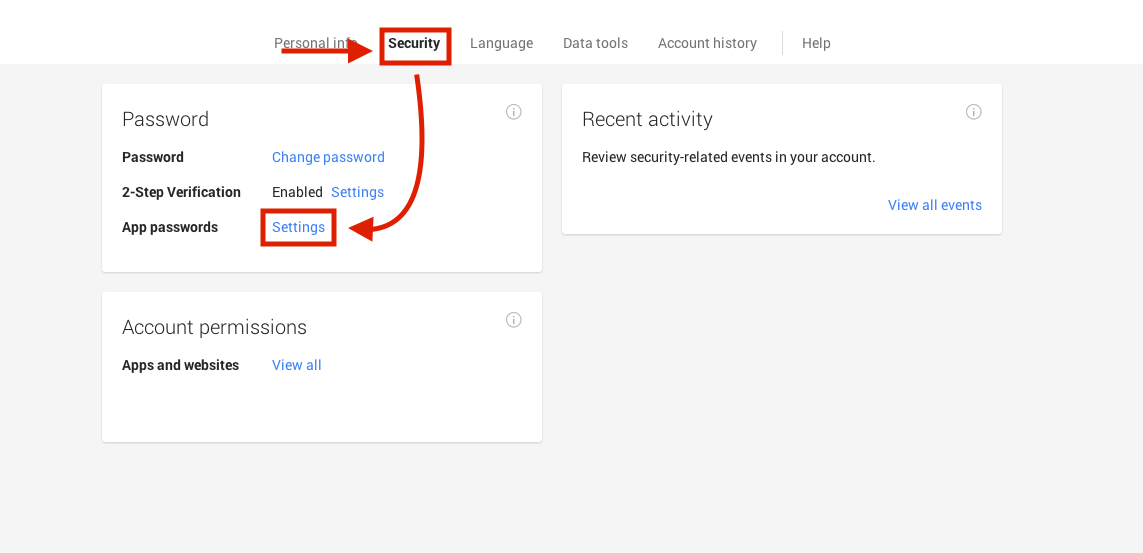The width and height of the screenshot is (1143, 553).
Task: Open Settings link for App passwords
Action: pyautogui.click(x=298, y=227)
